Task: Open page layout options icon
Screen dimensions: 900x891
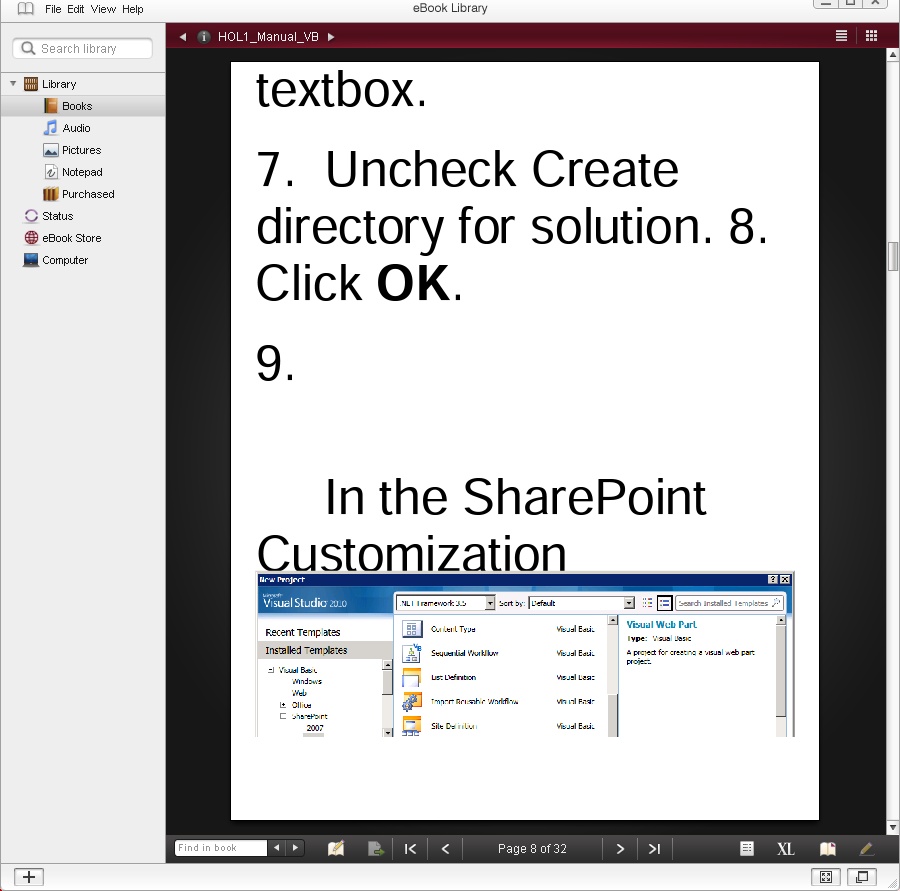Action: [x=747, y=849]
